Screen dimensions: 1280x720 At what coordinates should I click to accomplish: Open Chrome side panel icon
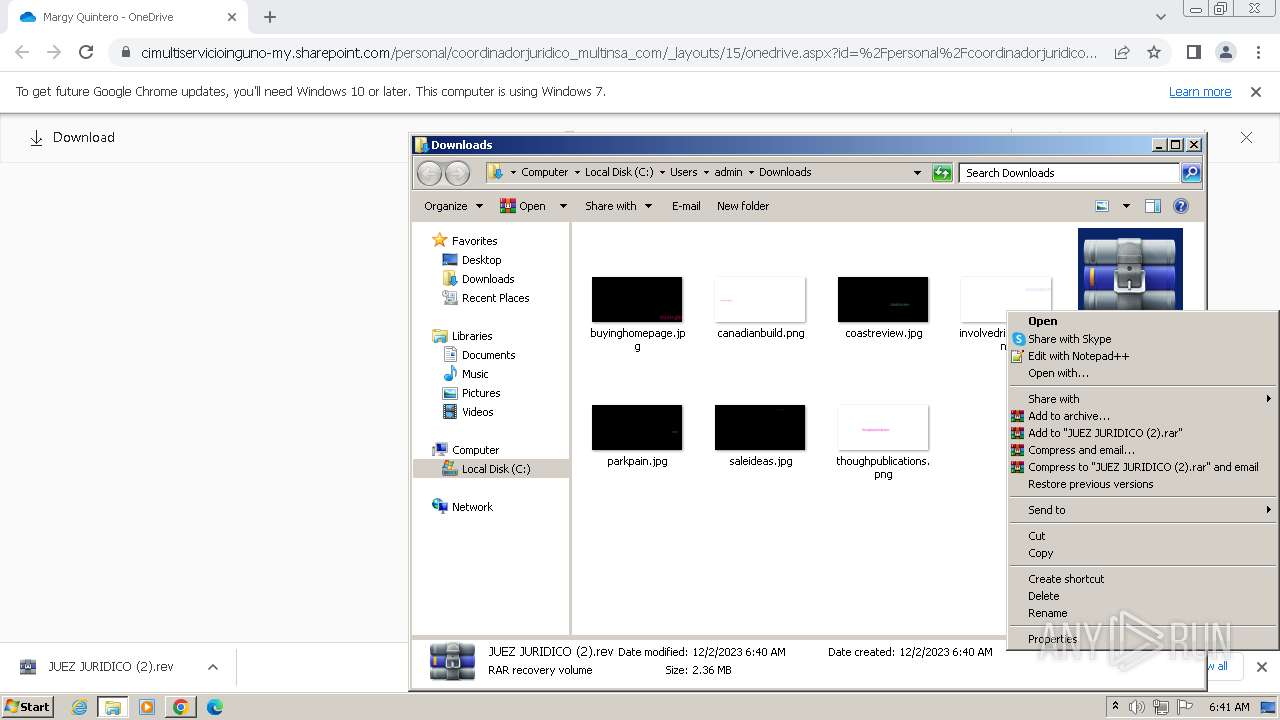(x=1193, y=52)
